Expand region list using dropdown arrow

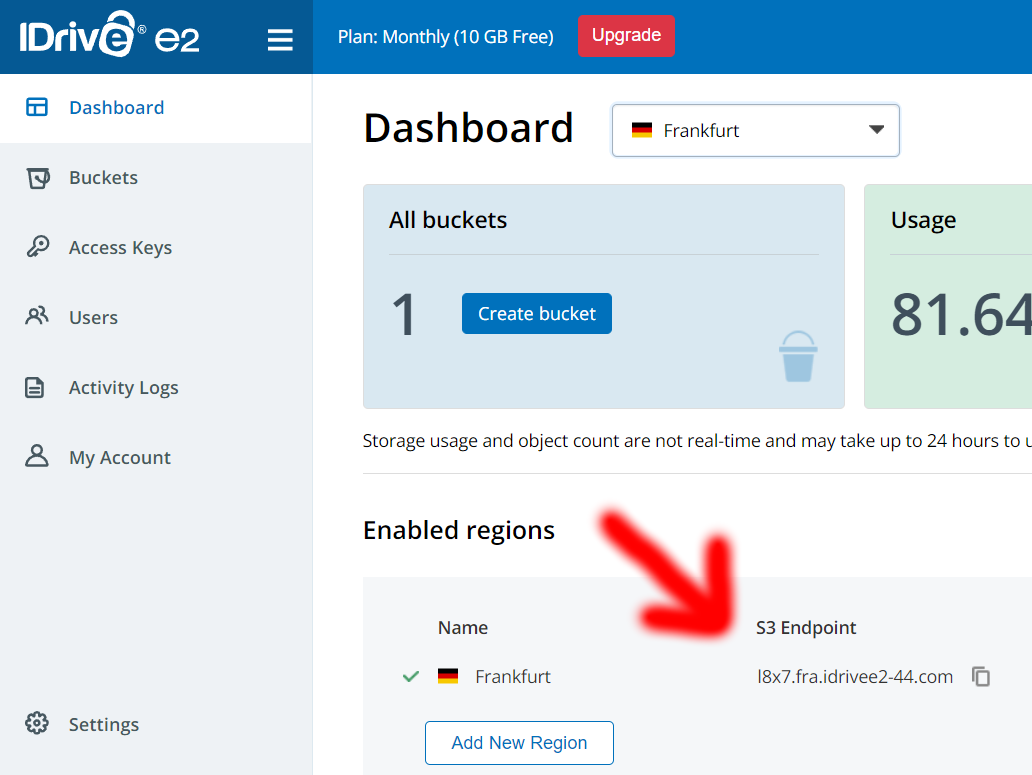876,130
